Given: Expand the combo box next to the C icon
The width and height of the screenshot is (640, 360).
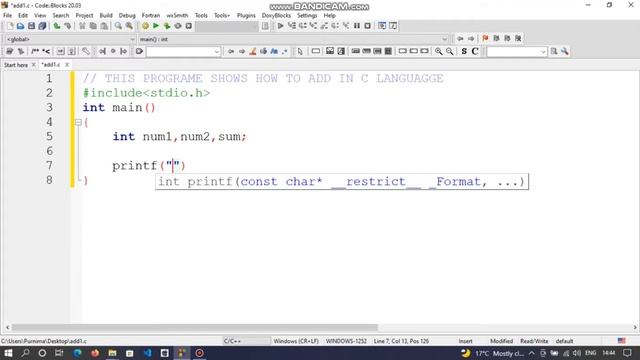Looking at the screenshot, I should (543, 52).
